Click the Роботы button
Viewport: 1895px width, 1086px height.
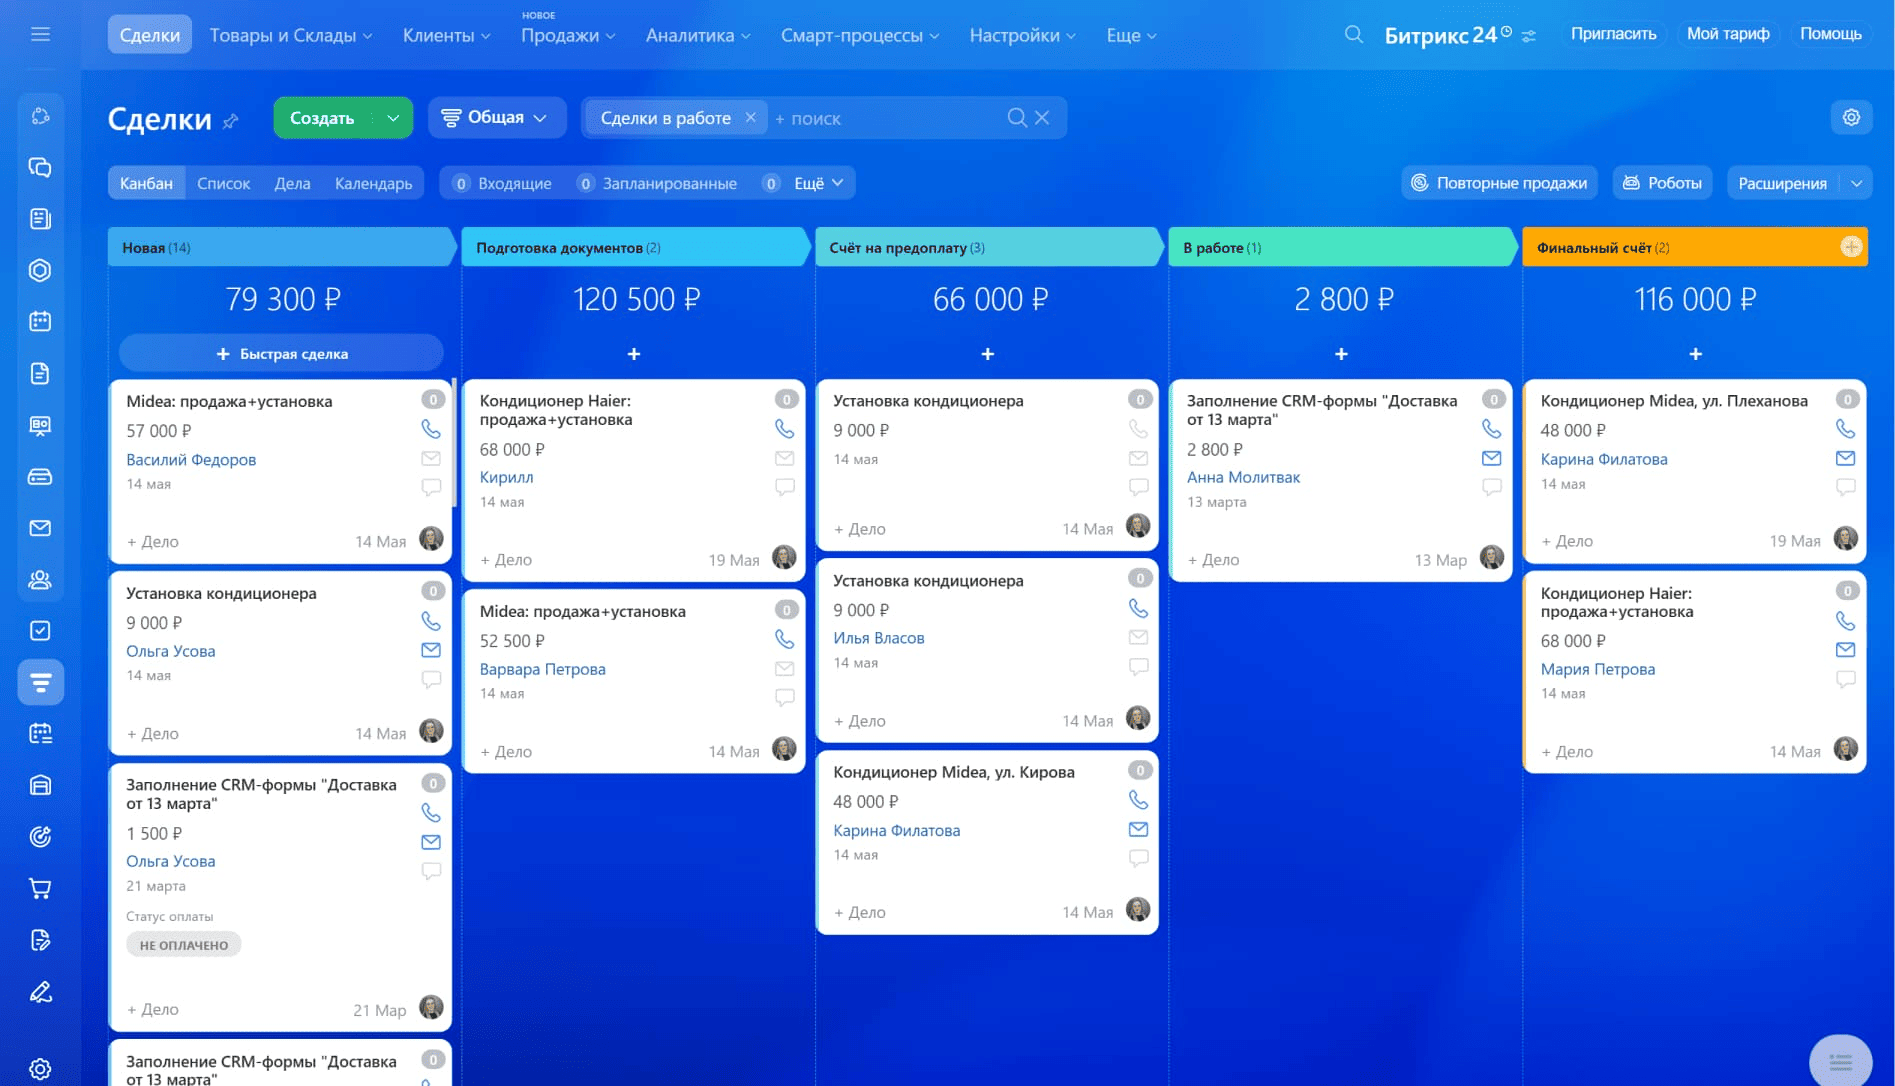pos(1662,183)
